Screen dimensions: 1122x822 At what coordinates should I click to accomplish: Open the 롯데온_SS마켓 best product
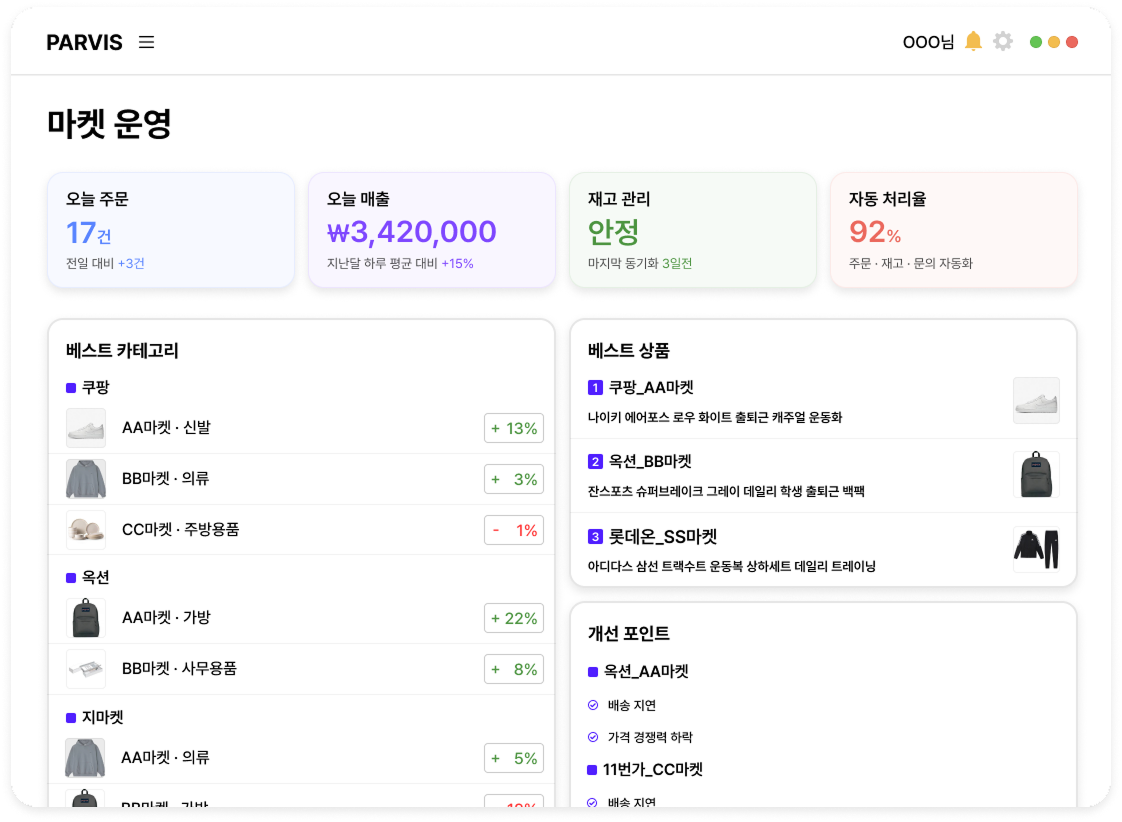pyautogui.click(x=663, y=537)
